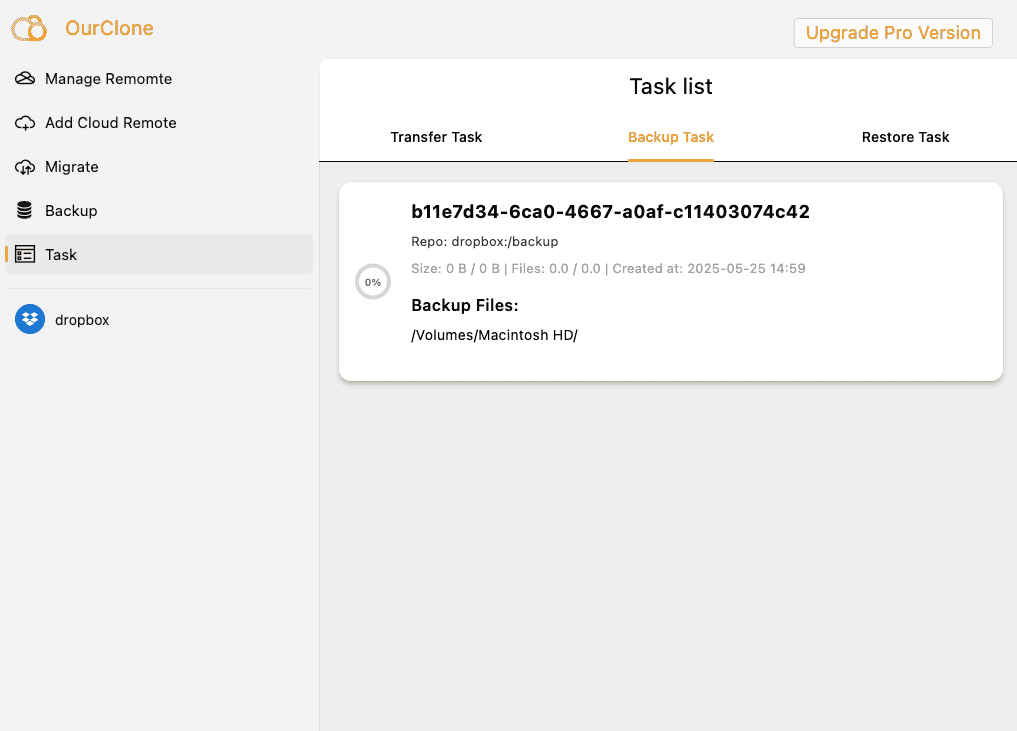The width and height of the screenshot is (1017, 731).
Task: Switch to the Backup Task tab
Action: (671, 138)
